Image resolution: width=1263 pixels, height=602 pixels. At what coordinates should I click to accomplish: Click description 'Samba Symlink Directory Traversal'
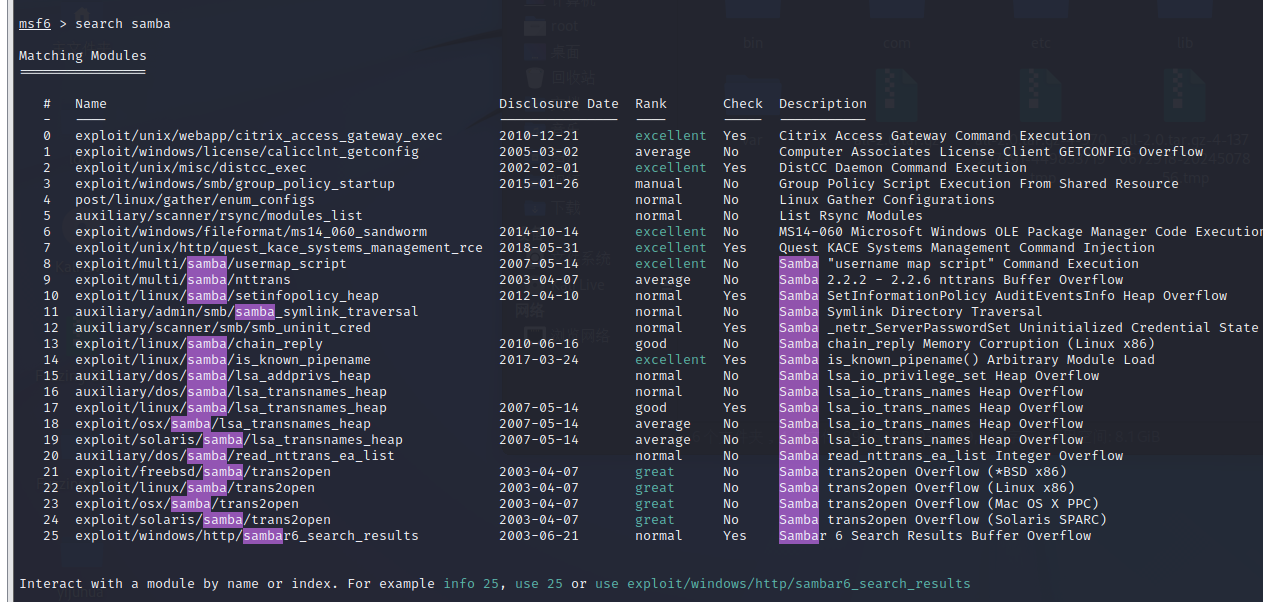coord(911,311)
